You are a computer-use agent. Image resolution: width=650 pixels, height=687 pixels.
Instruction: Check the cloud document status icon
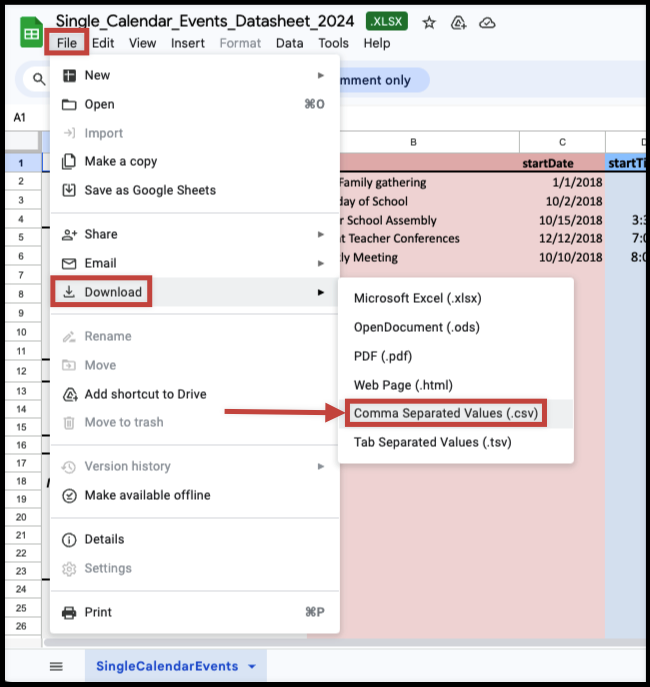point(488,21)
